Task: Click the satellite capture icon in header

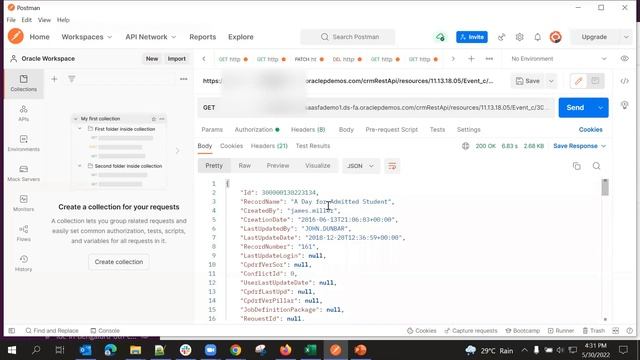Action: click(501, 37)
